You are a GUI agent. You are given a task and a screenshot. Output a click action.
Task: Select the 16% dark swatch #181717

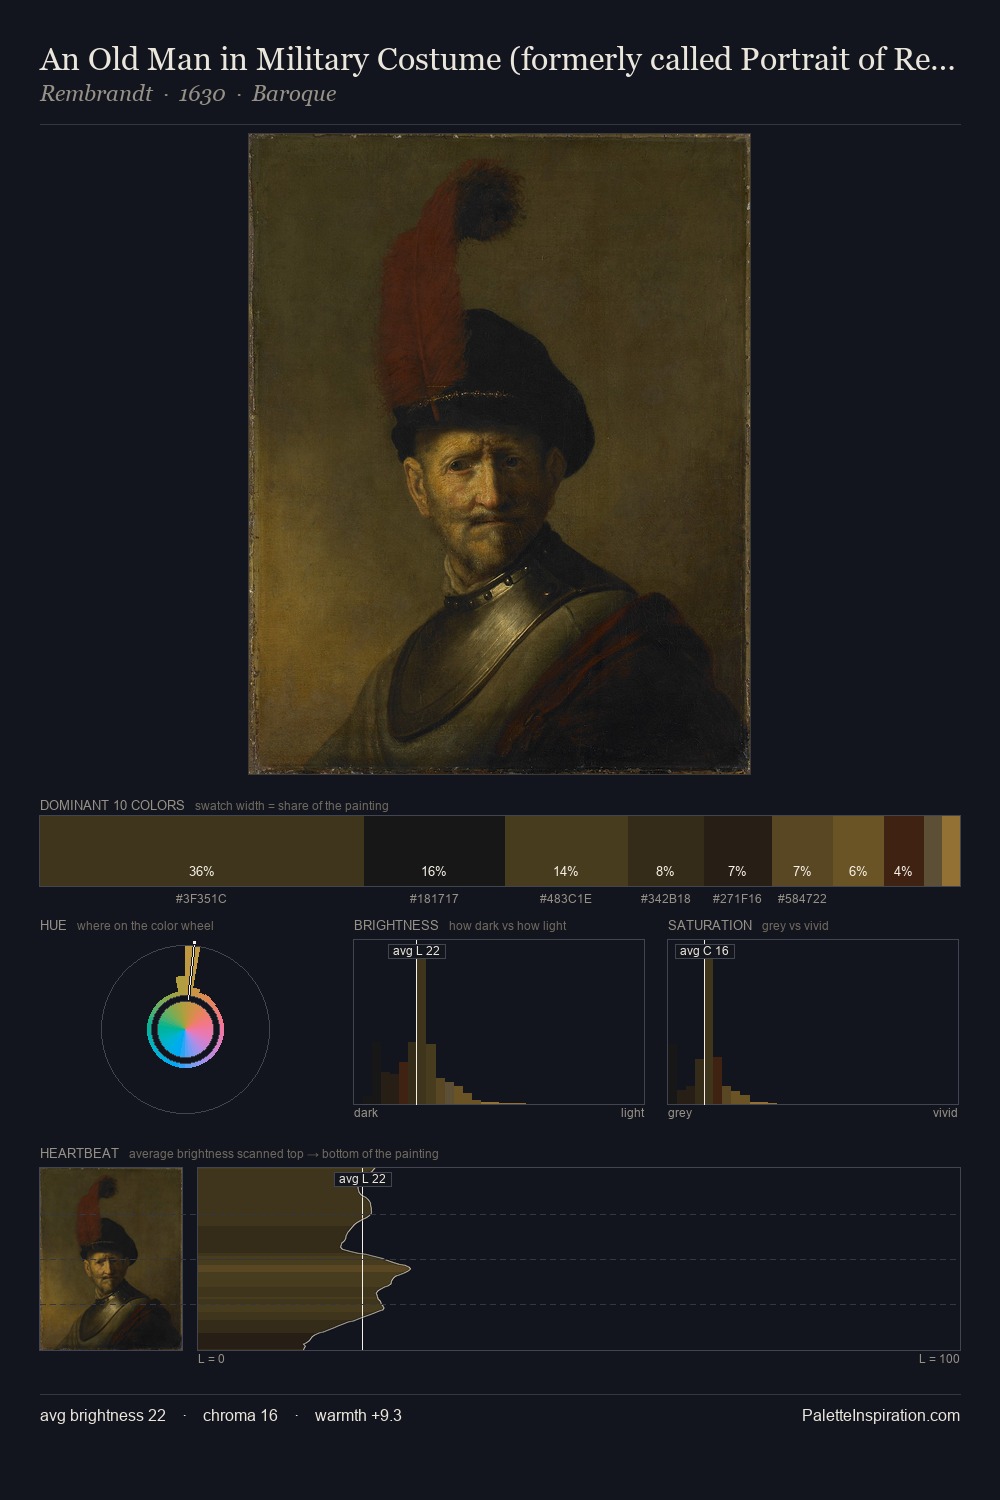[434, 851]
